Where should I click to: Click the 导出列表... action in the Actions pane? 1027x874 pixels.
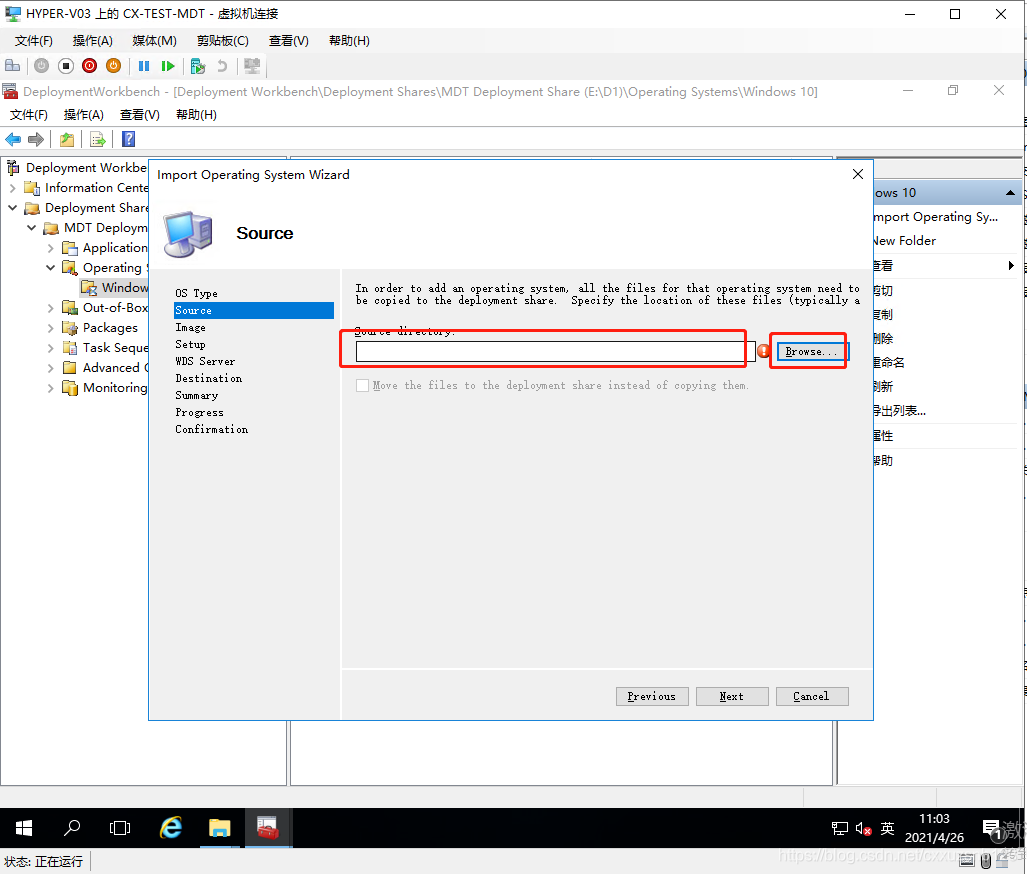899,411
